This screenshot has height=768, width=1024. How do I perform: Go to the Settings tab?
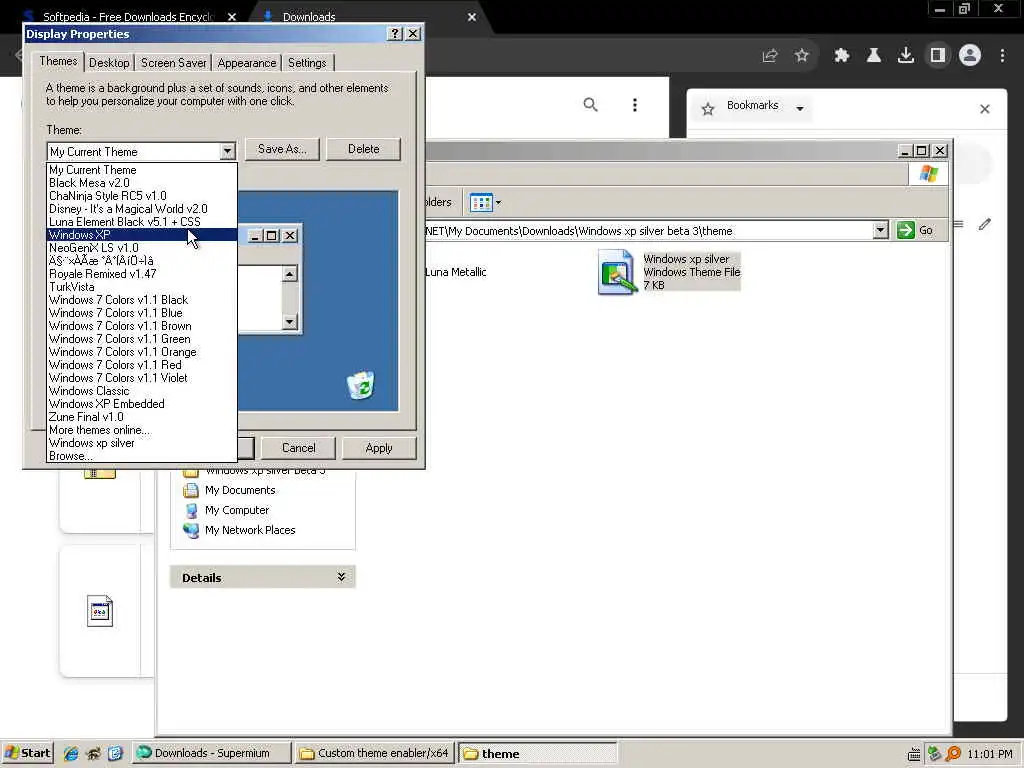pyautogui.click(x=307, y=63)
